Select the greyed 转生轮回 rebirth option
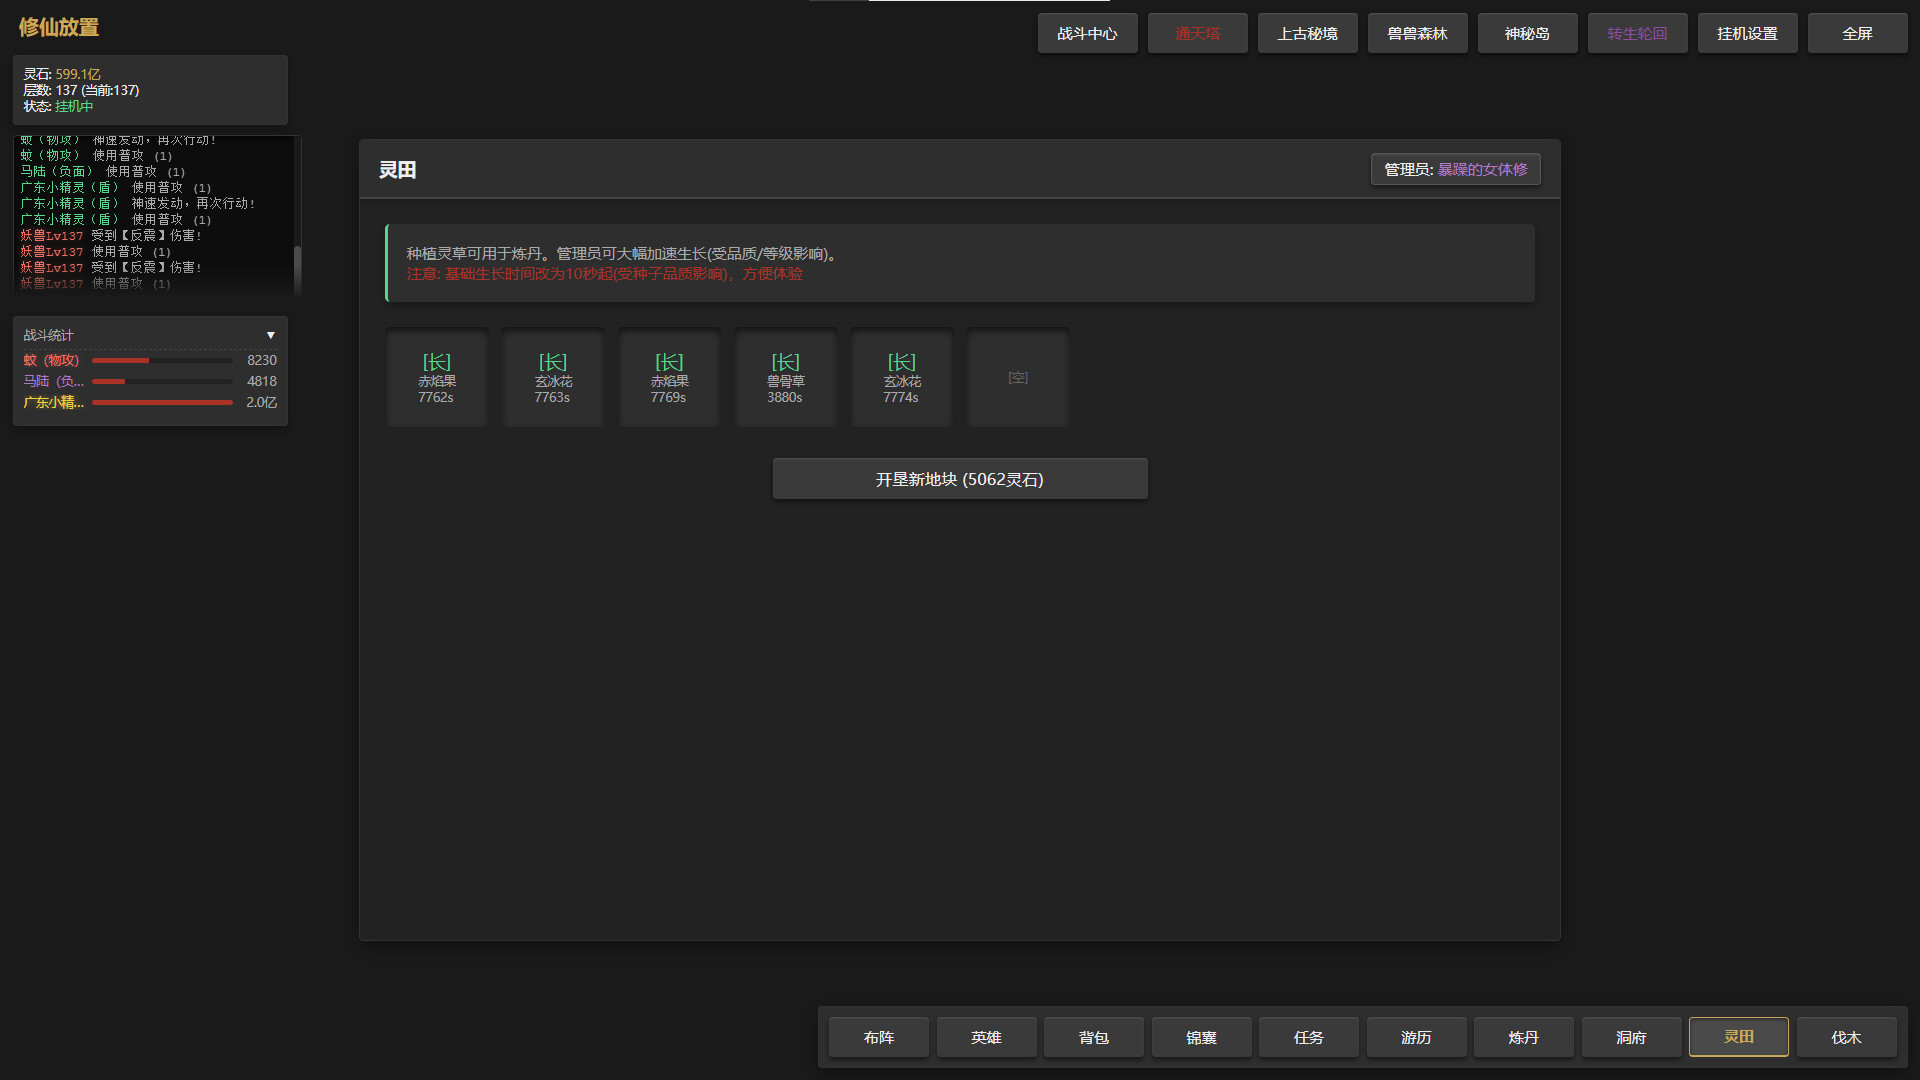 (1637, 33)
